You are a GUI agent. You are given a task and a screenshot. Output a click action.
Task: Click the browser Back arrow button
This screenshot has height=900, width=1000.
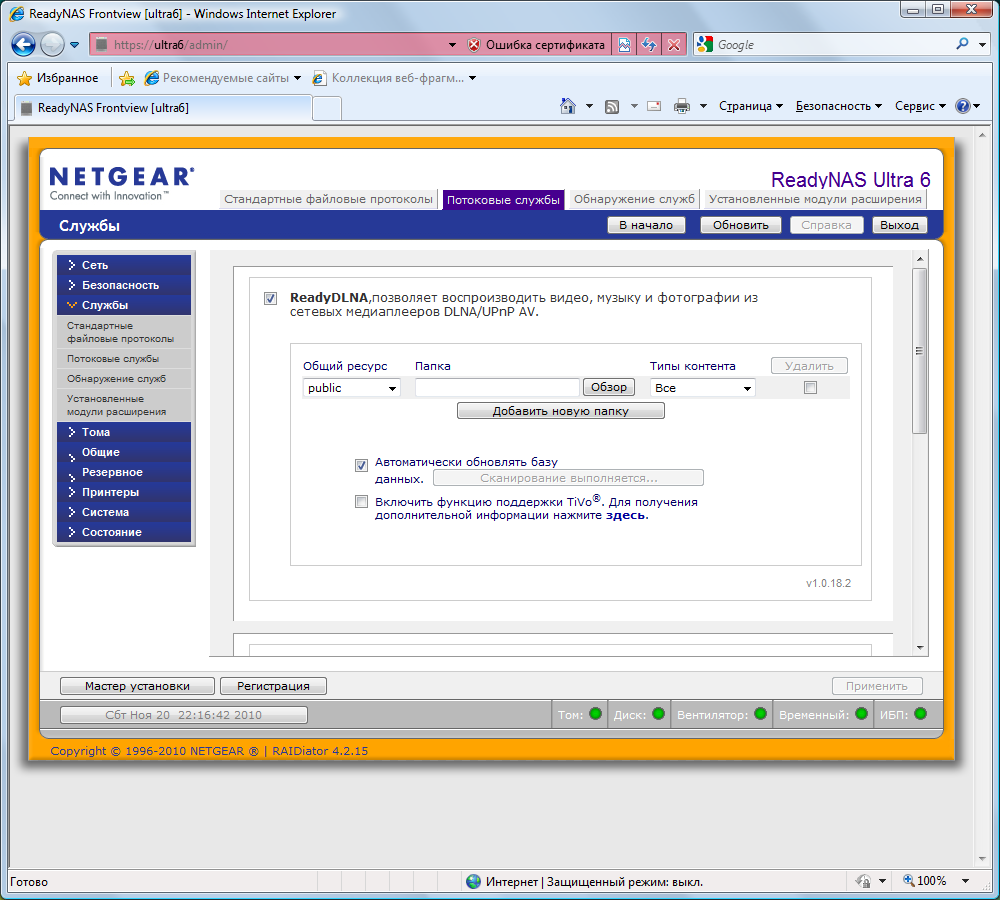[24, 45]
